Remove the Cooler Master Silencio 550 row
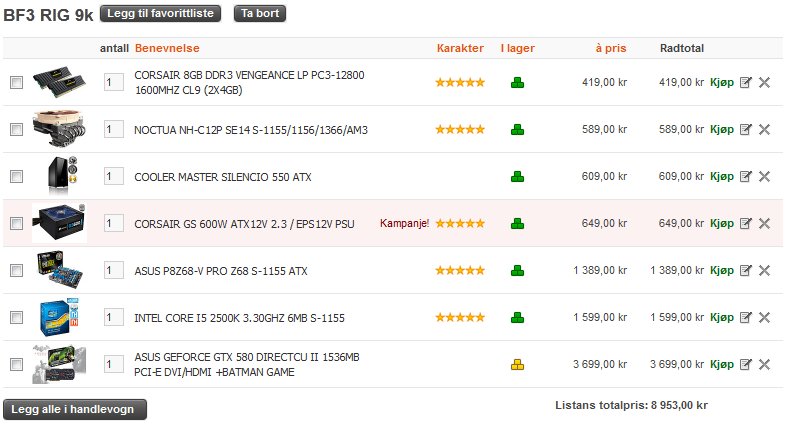Image resolution: width=791 pixels, height=434 pixels. click(764, 176)
